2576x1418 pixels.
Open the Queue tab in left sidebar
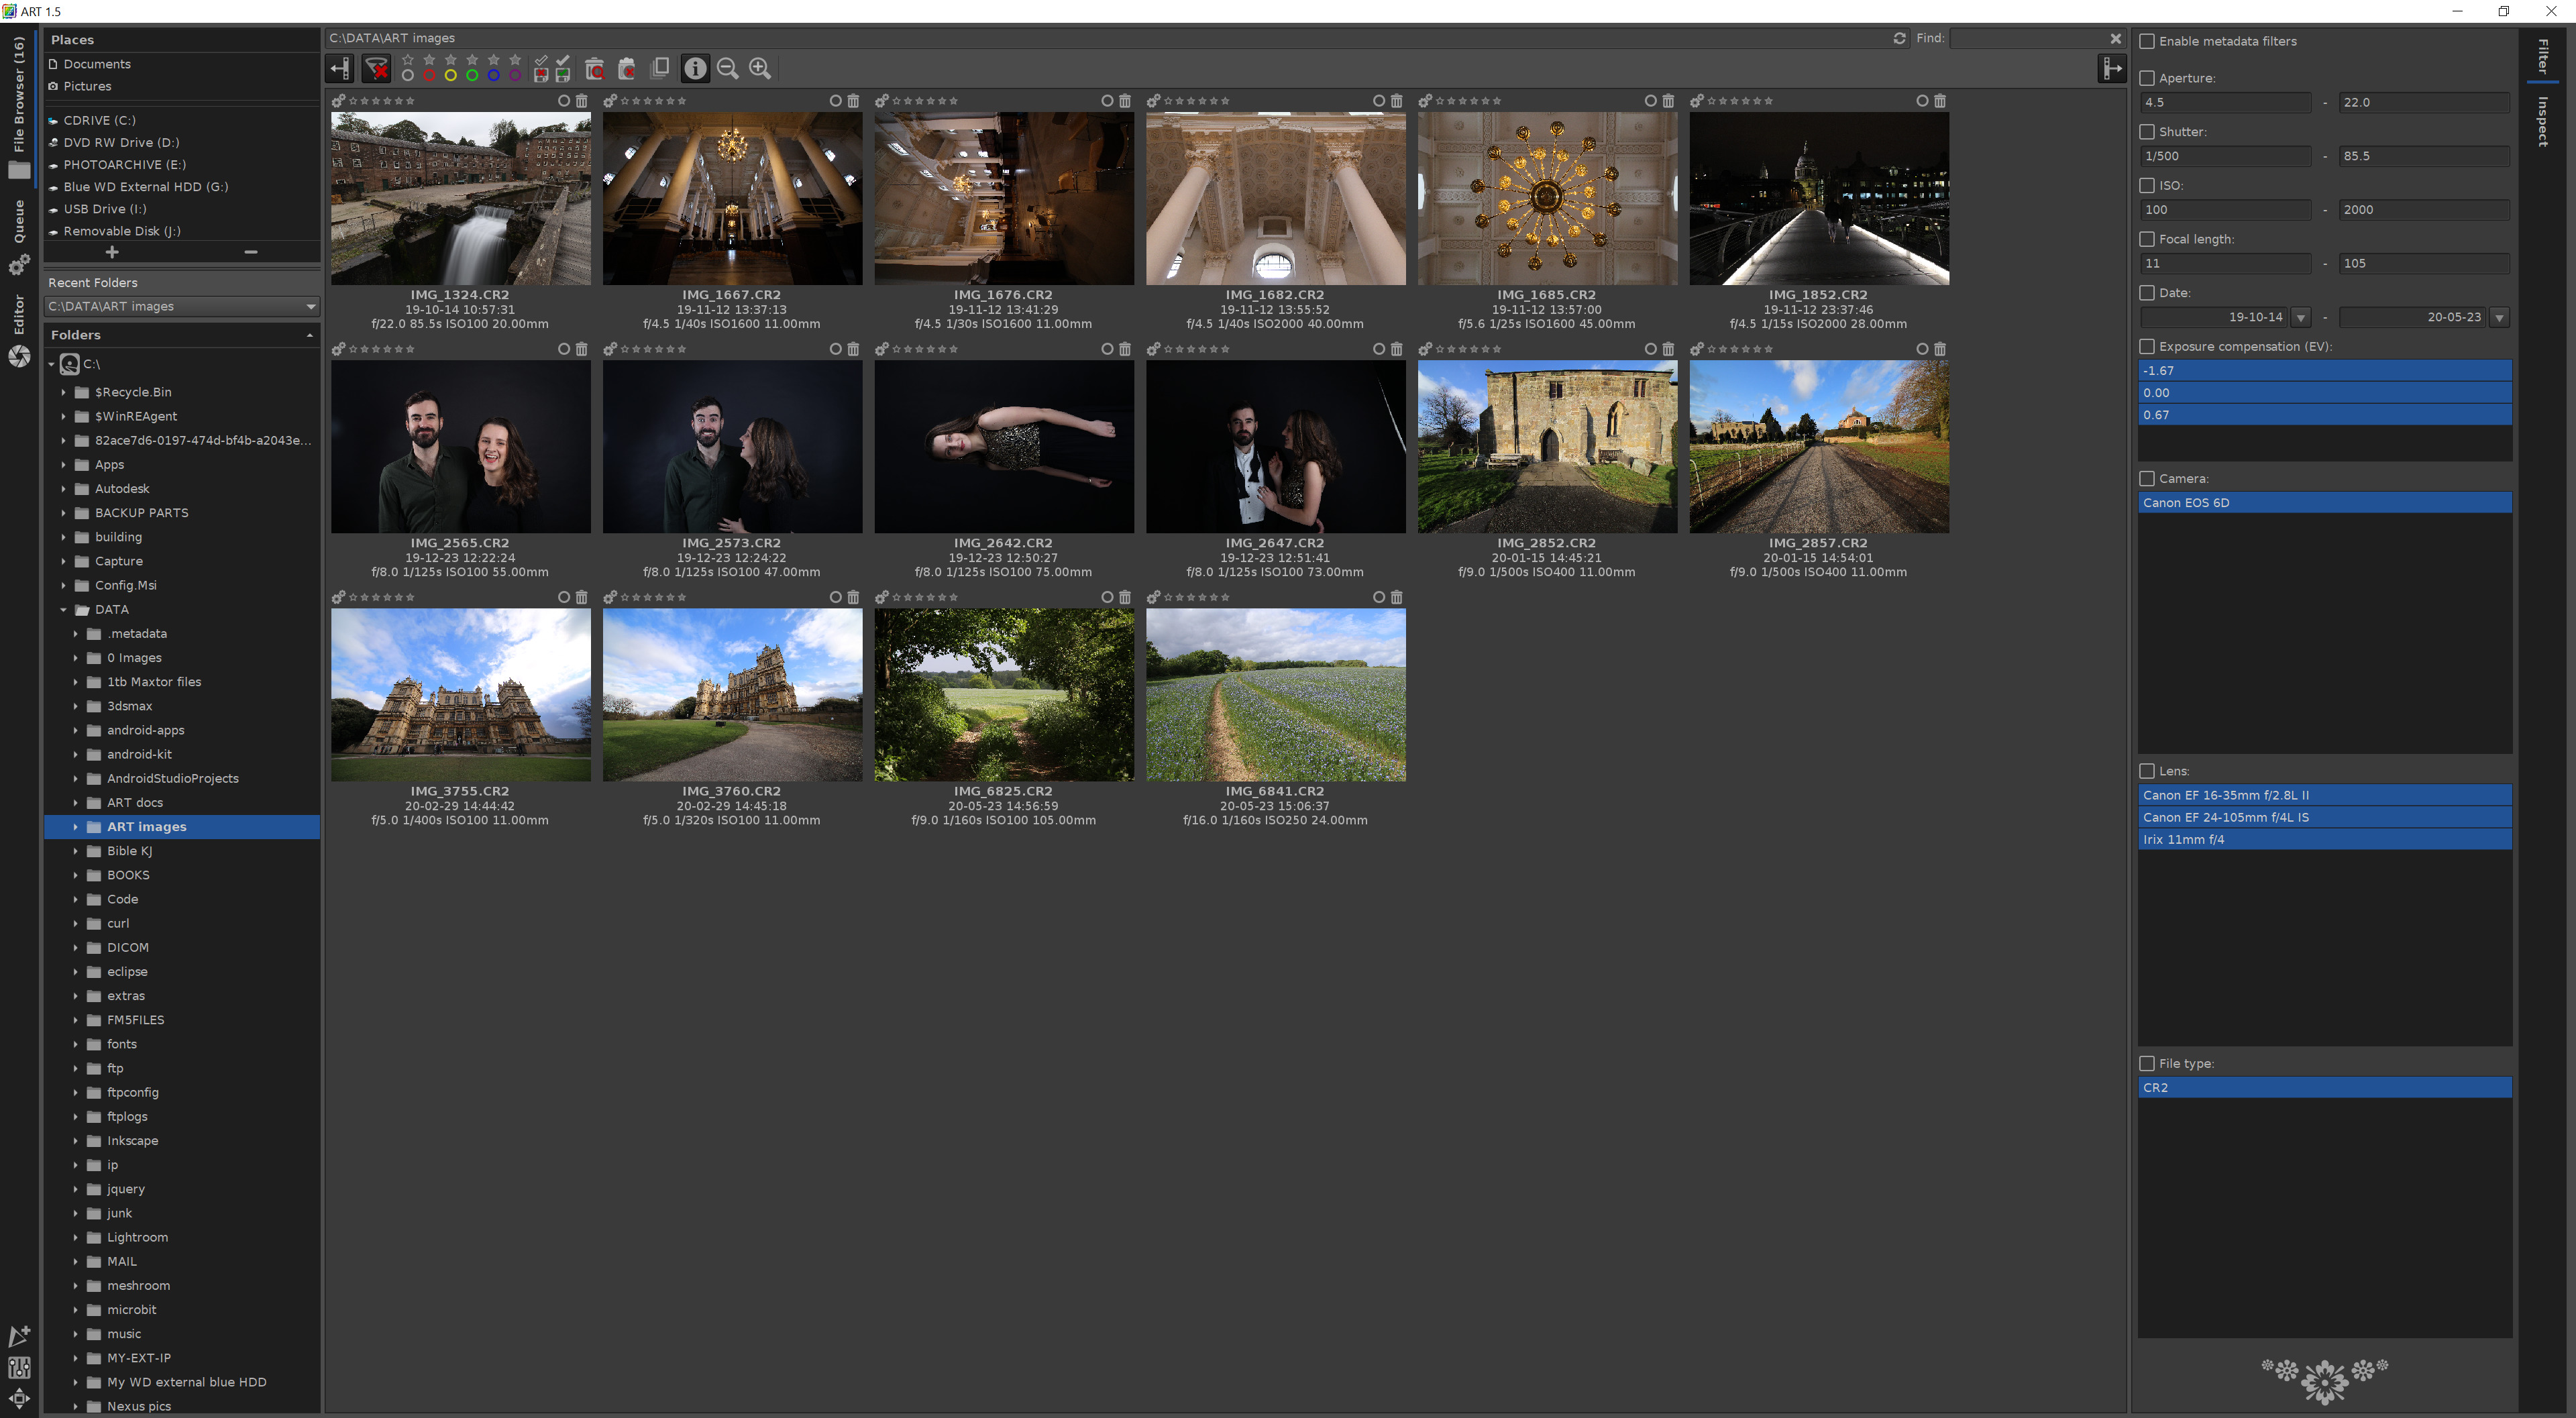tap(18, 222)
